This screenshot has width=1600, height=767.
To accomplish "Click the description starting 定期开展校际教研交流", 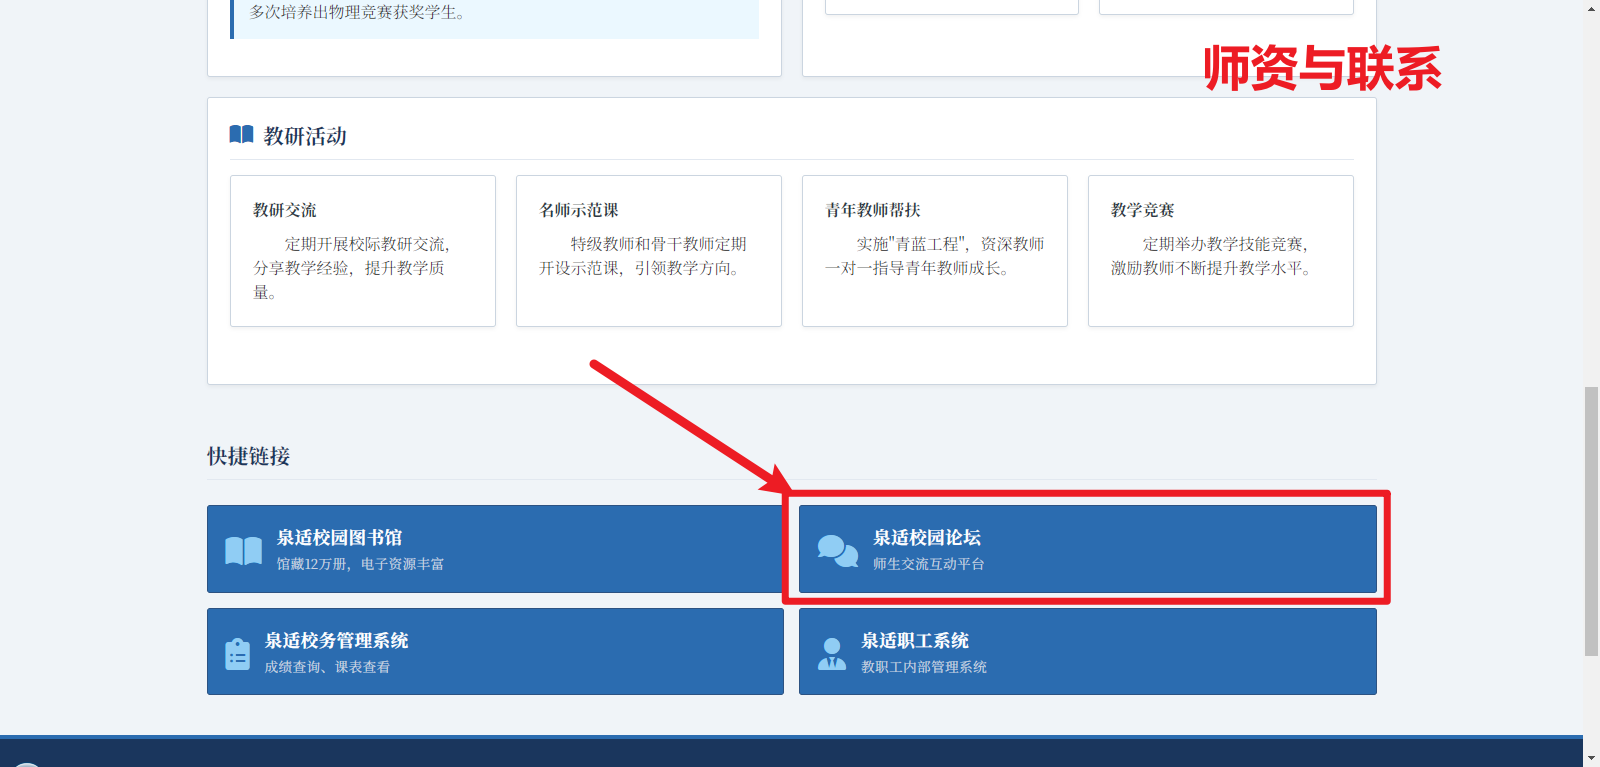I will (x=353, y=268).
